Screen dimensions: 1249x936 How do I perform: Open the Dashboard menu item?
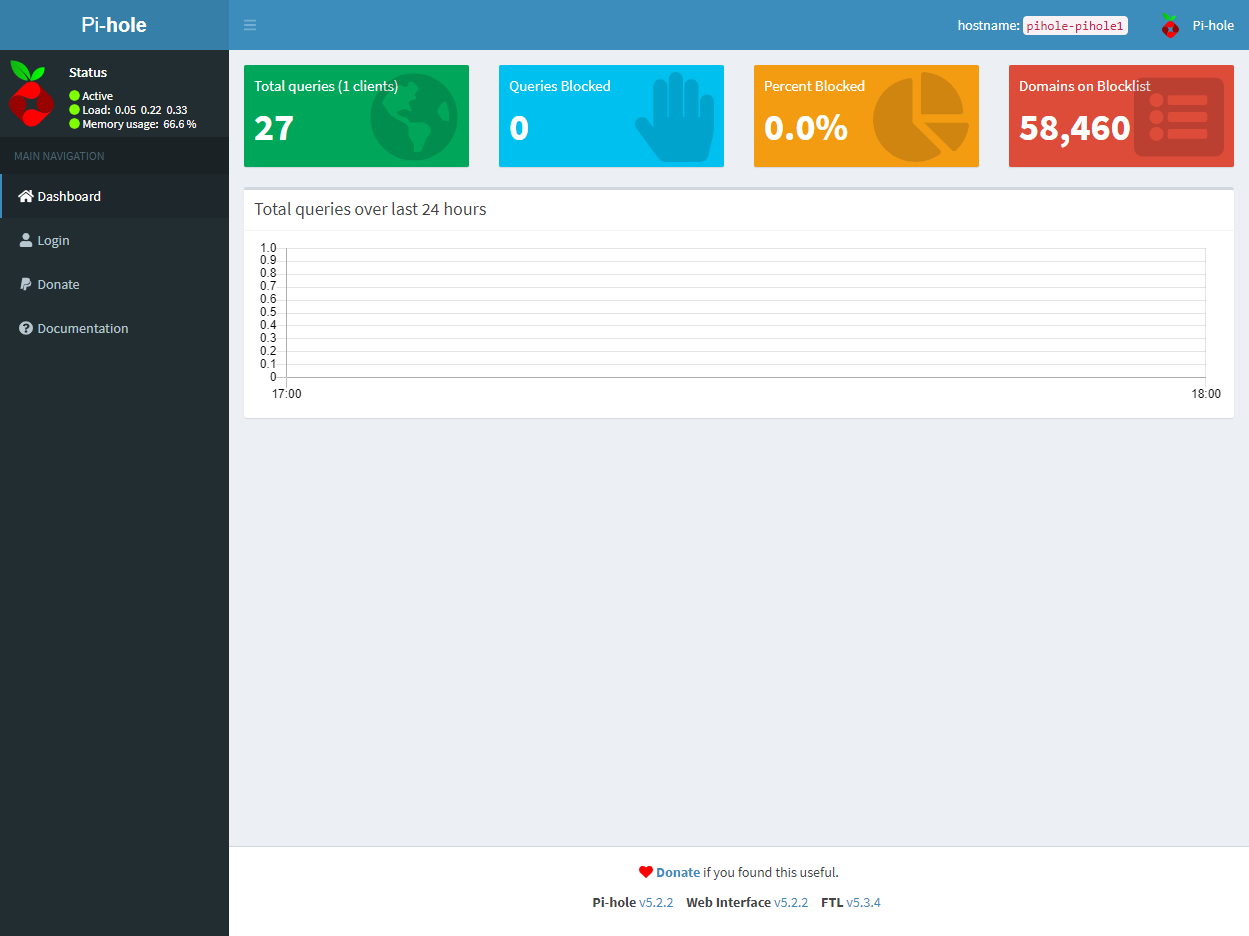point(114,196)
